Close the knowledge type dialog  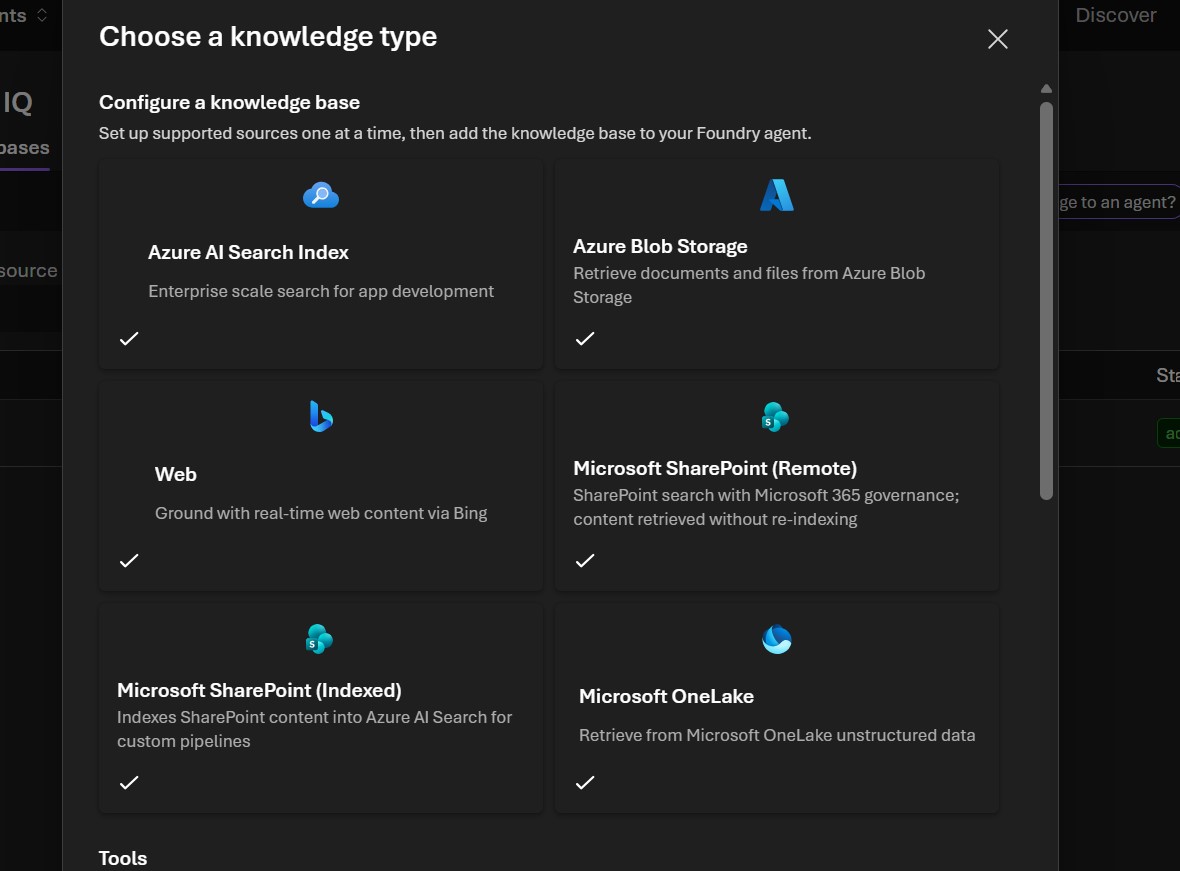point(997,39)
